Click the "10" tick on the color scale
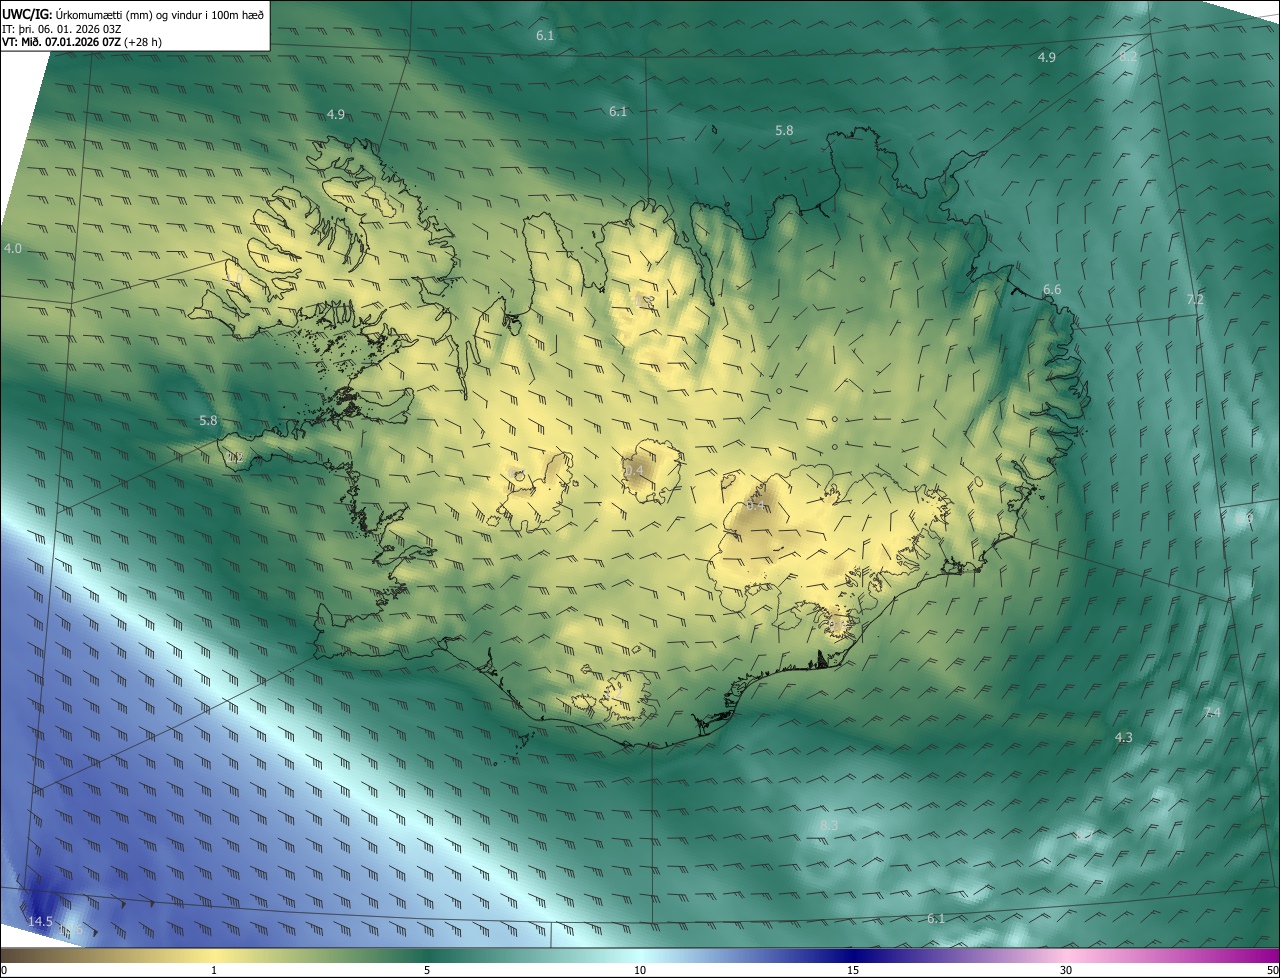Screen dimensions: 1280x978 (640, 970)
